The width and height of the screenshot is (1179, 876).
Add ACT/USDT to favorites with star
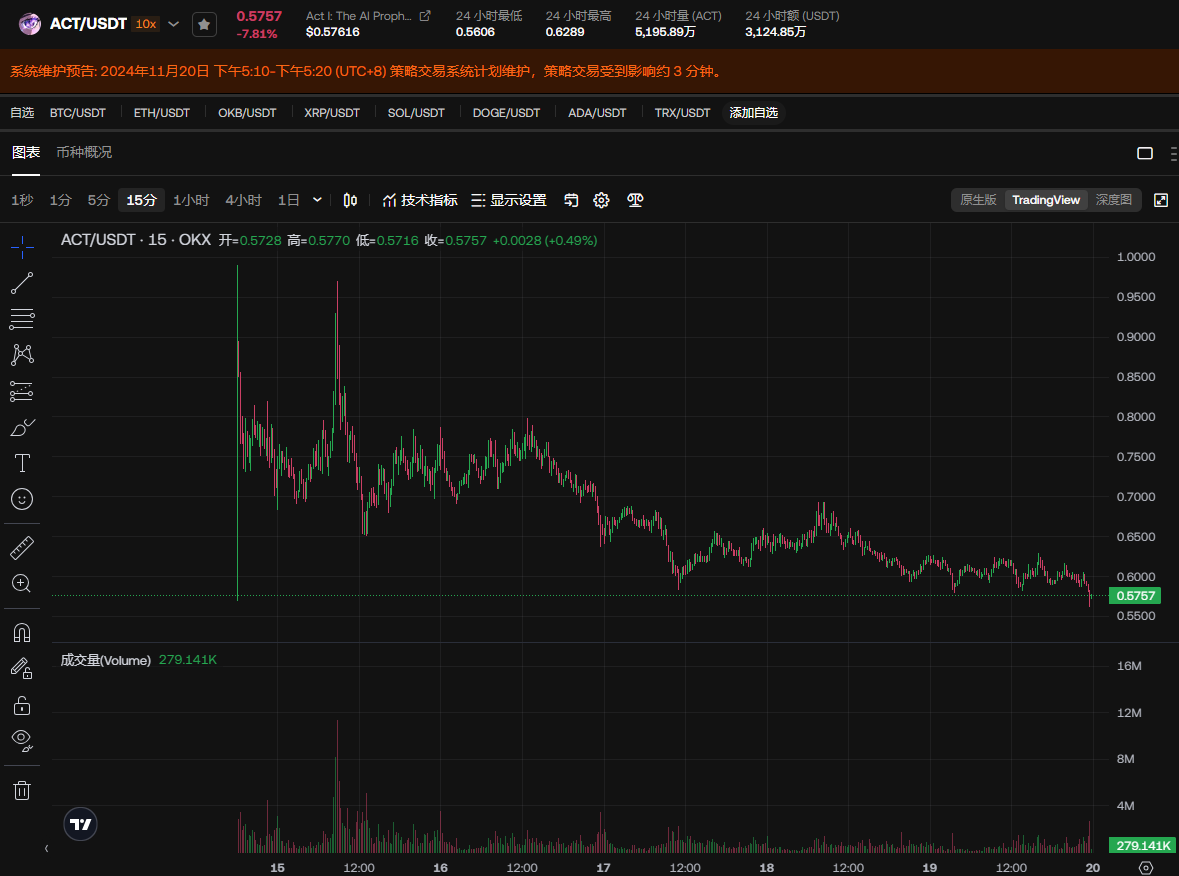click(204, 24)
